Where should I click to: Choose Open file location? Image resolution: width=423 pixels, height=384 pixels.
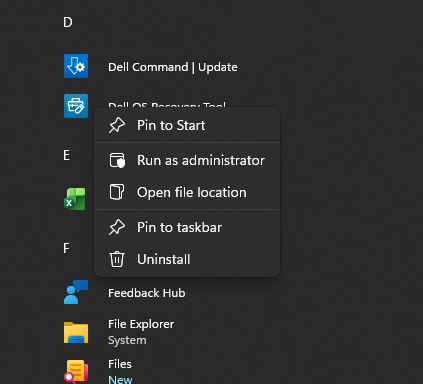(187, 192)
